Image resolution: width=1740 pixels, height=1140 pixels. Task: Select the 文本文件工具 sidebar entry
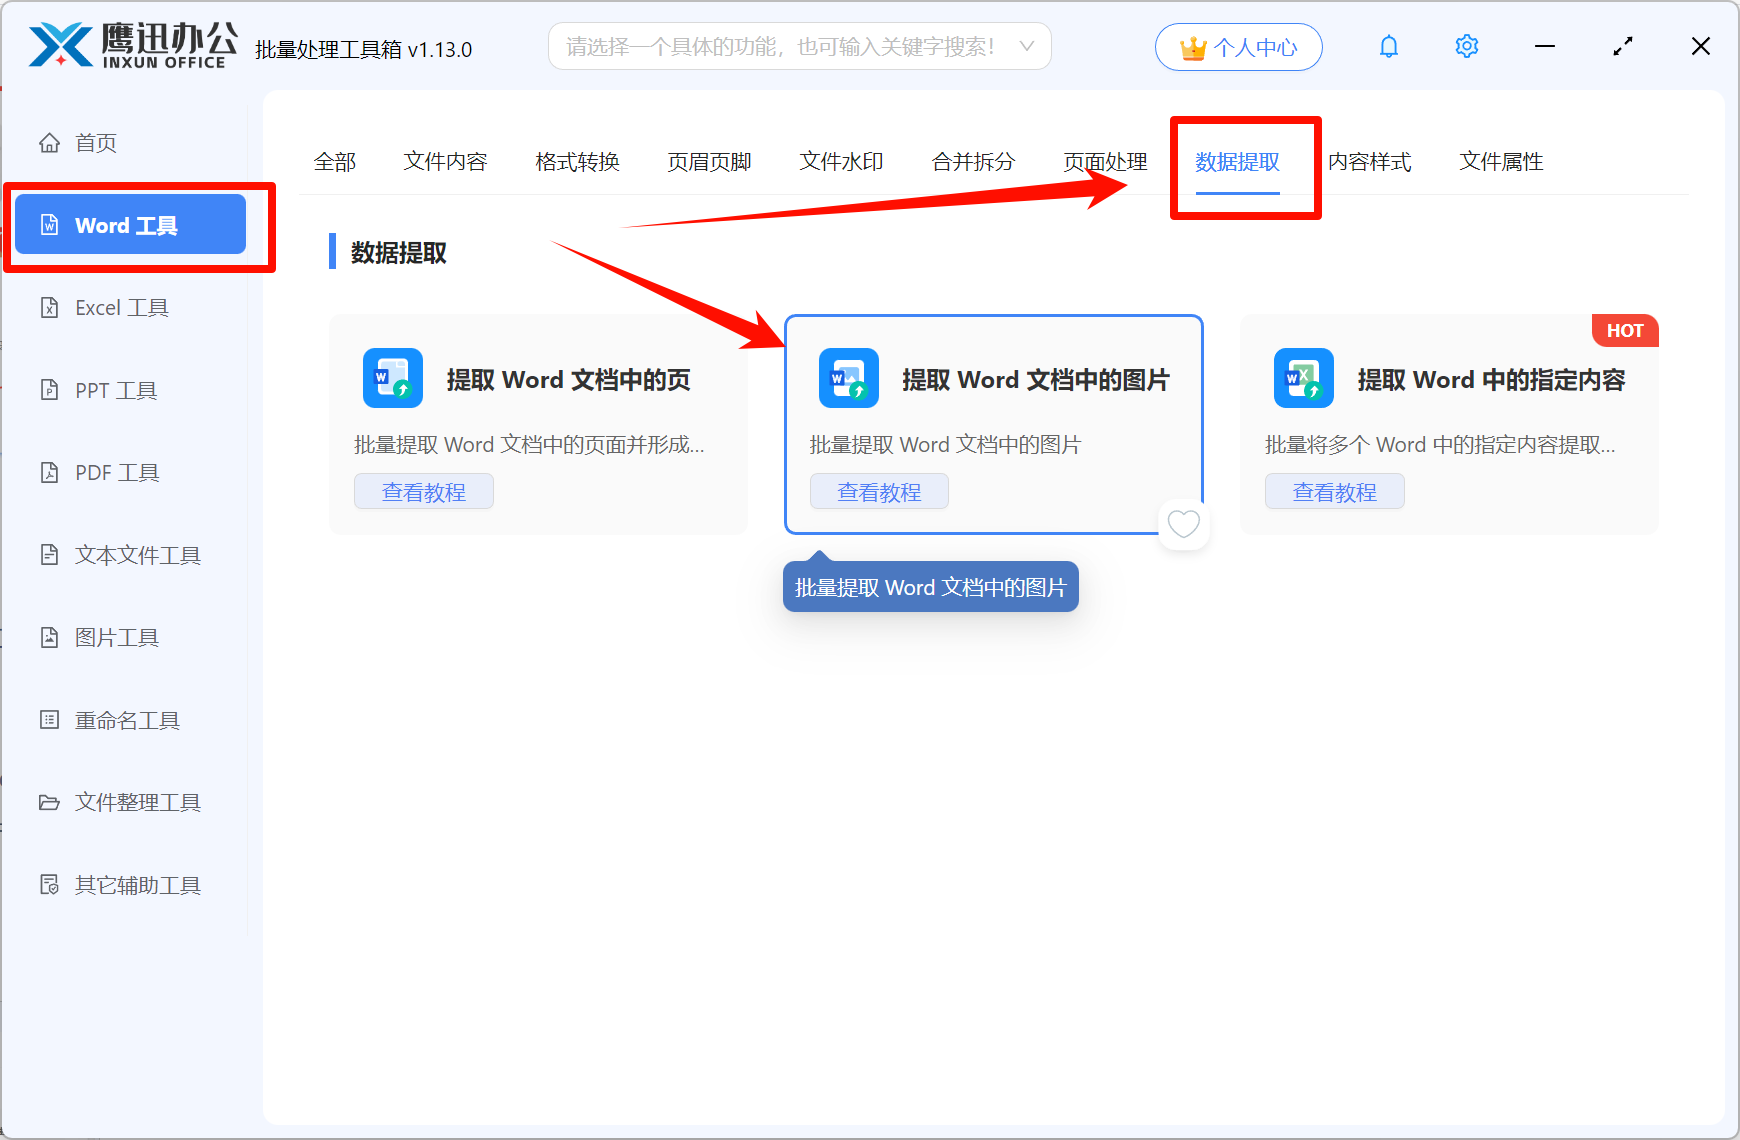click(136, 555)
